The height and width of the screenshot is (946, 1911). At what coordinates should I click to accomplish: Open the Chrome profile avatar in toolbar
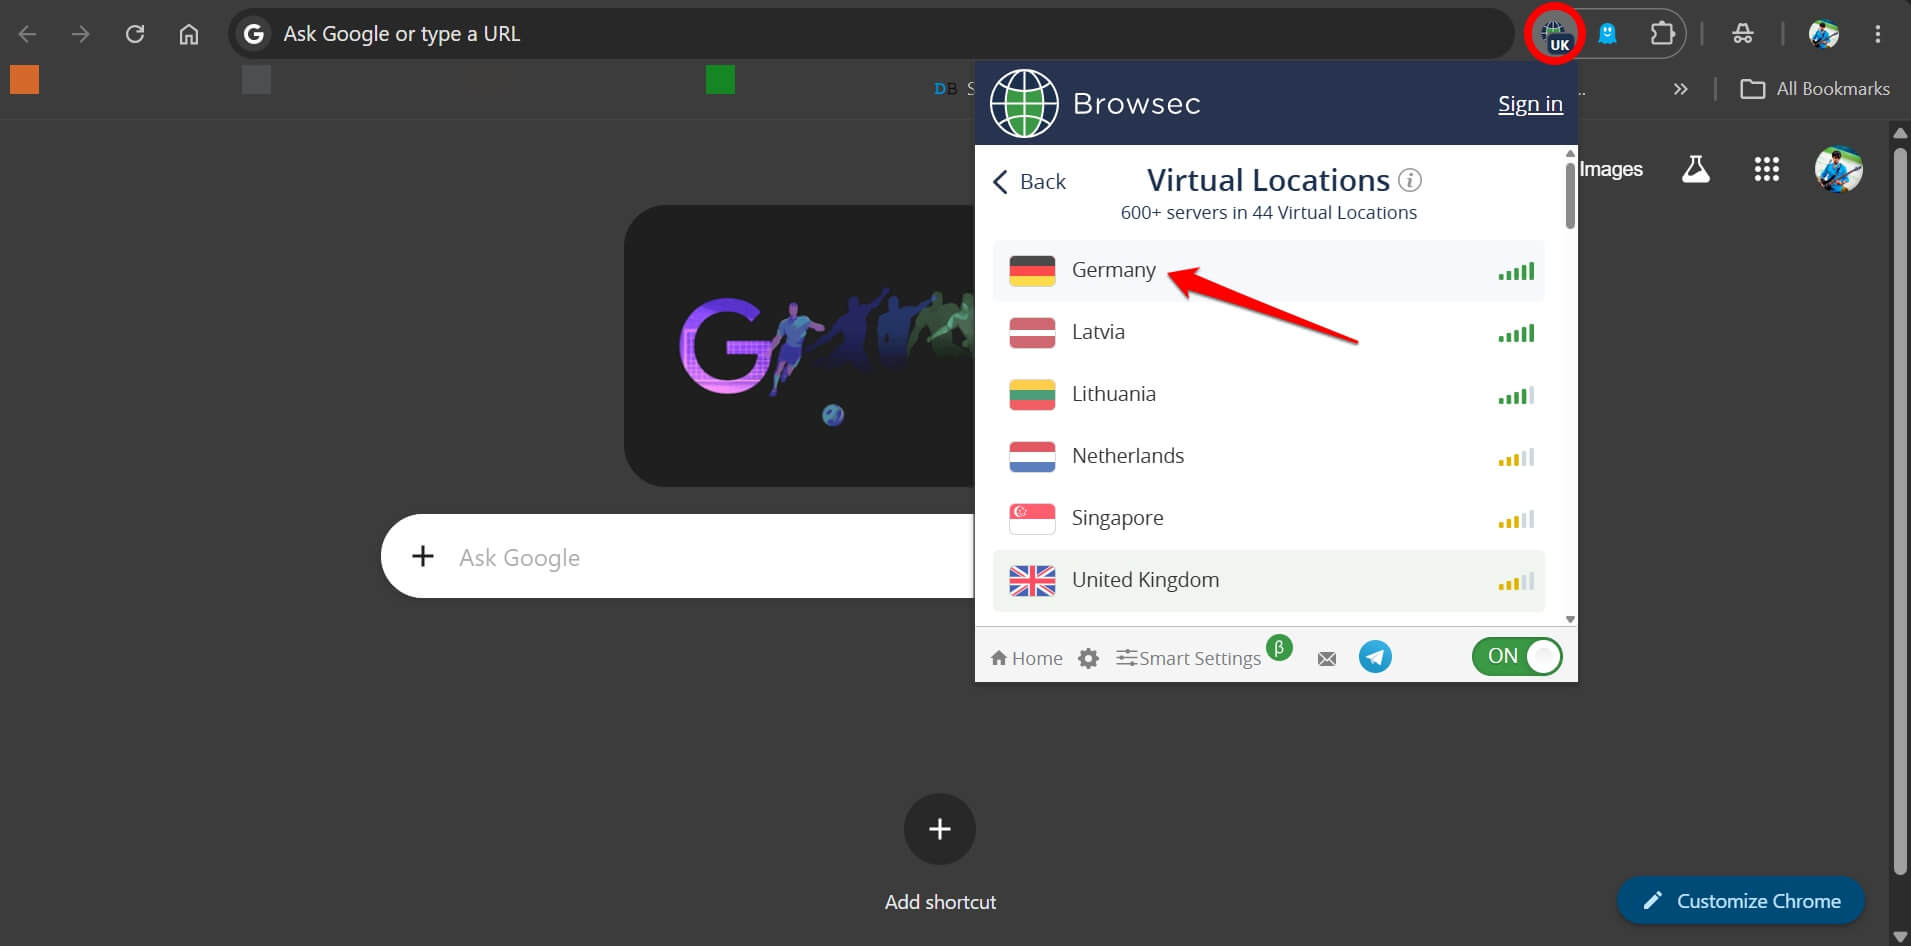[1824, 34]
